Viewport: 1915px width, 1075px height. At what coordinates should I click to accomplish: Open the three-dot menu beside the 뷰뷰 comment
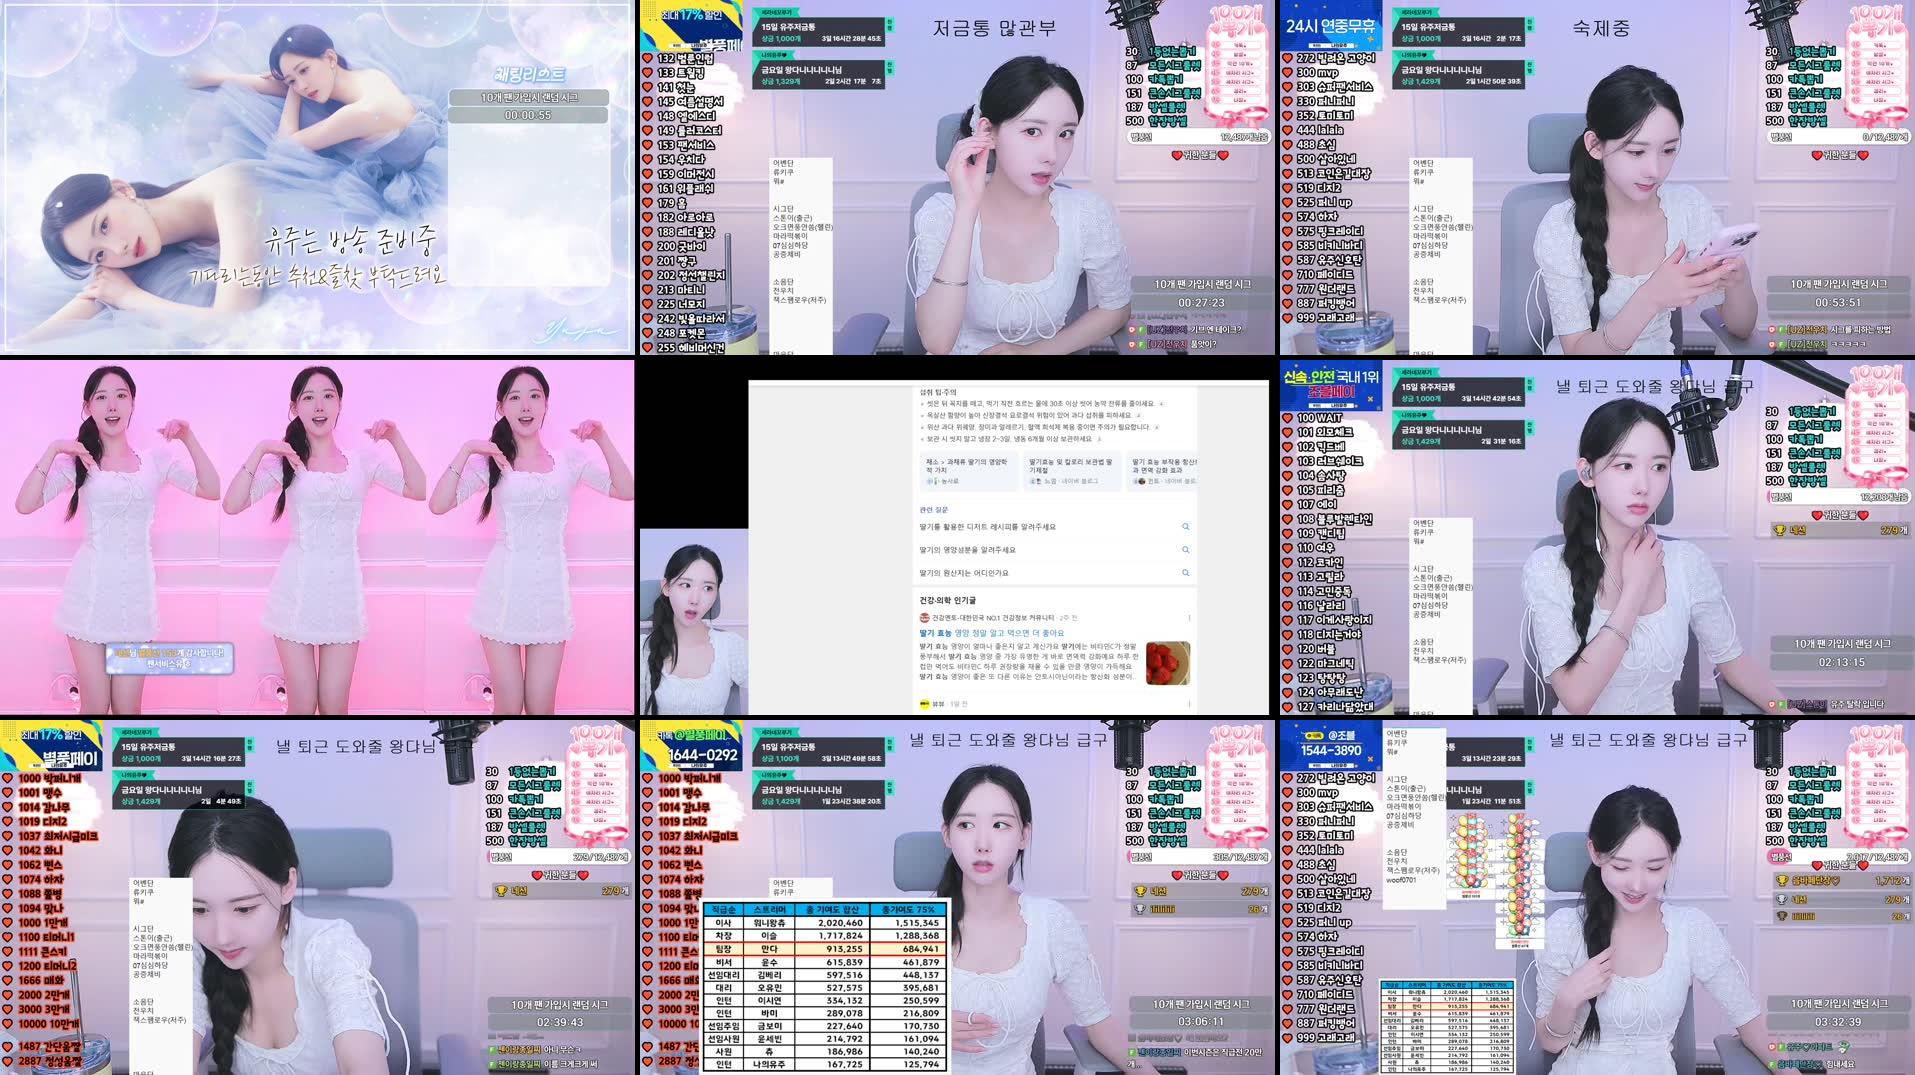pos(1190,703)
